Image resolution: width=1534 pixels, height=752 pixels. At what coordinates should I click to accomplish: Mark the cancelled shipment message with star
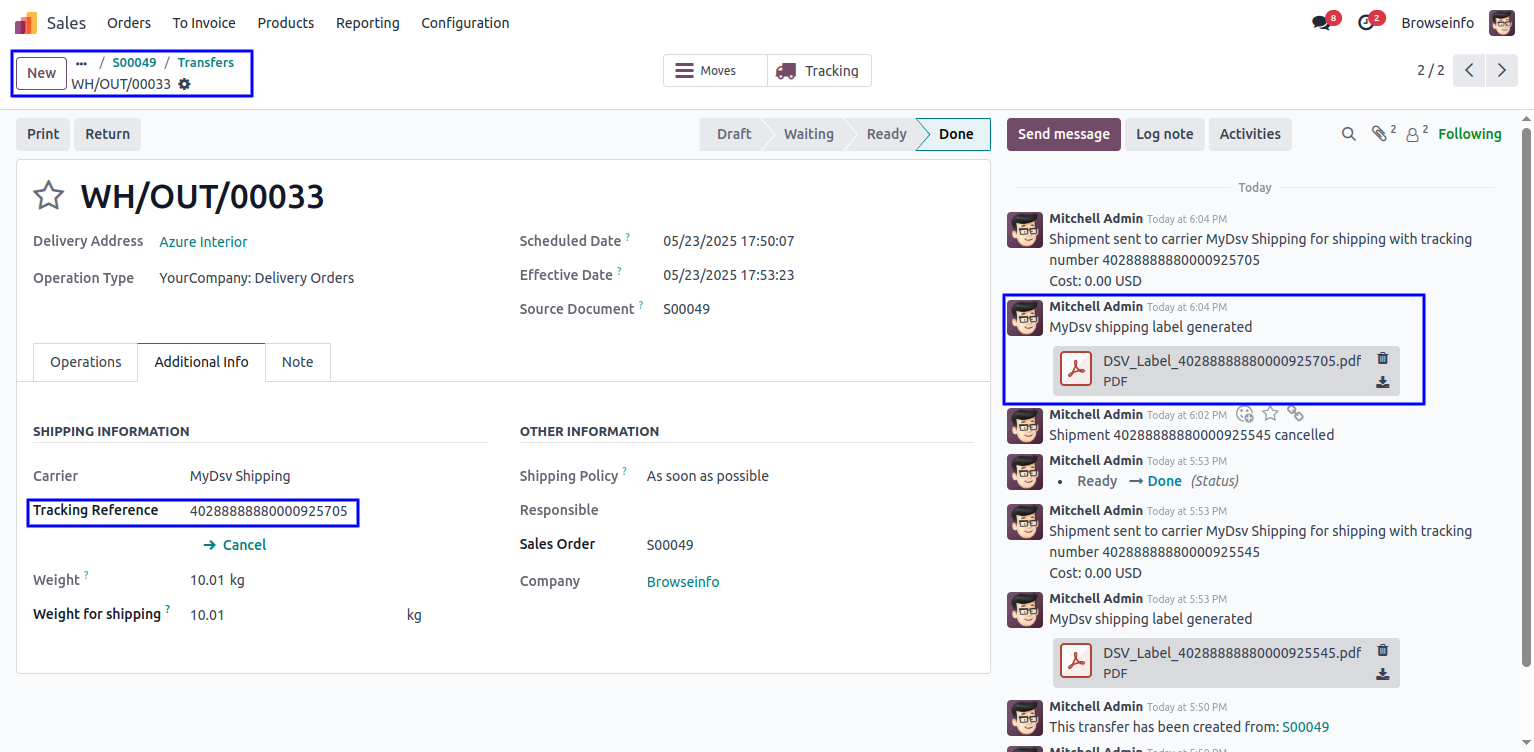1270,414
